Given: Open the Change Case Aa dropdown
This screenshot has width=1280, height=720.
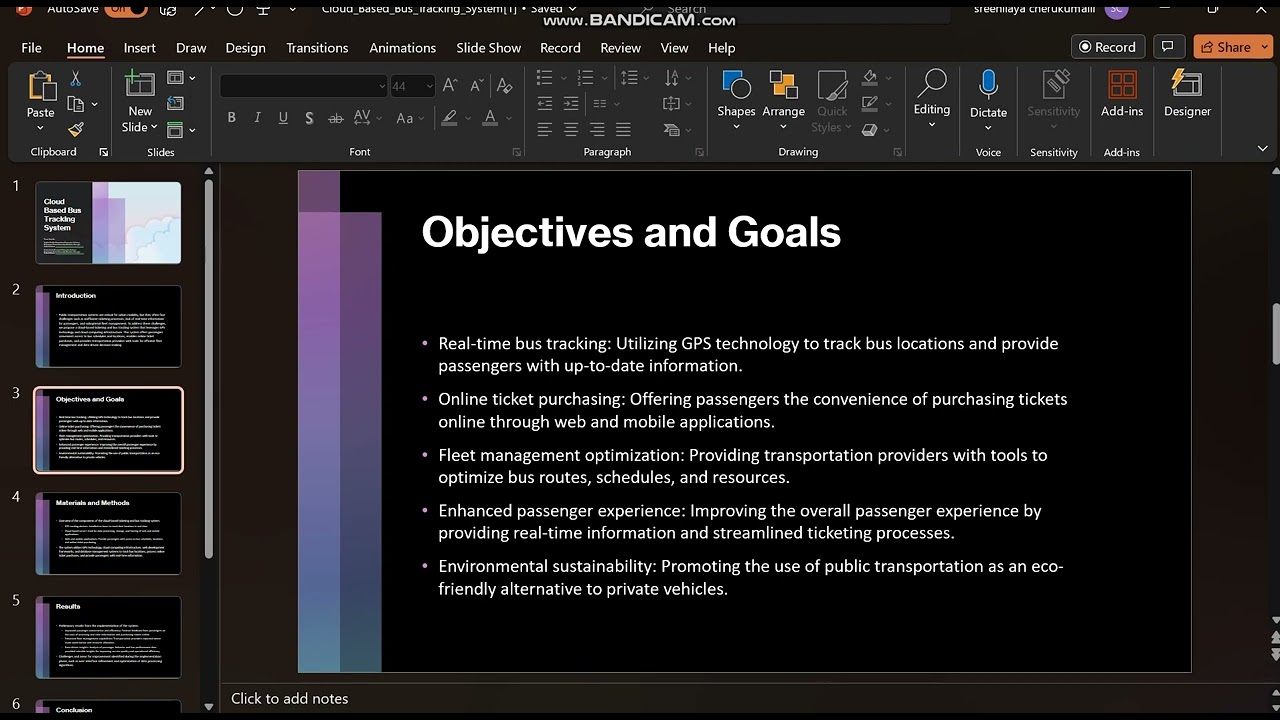Looking at the screenshot, I should (x=409, y=118).
